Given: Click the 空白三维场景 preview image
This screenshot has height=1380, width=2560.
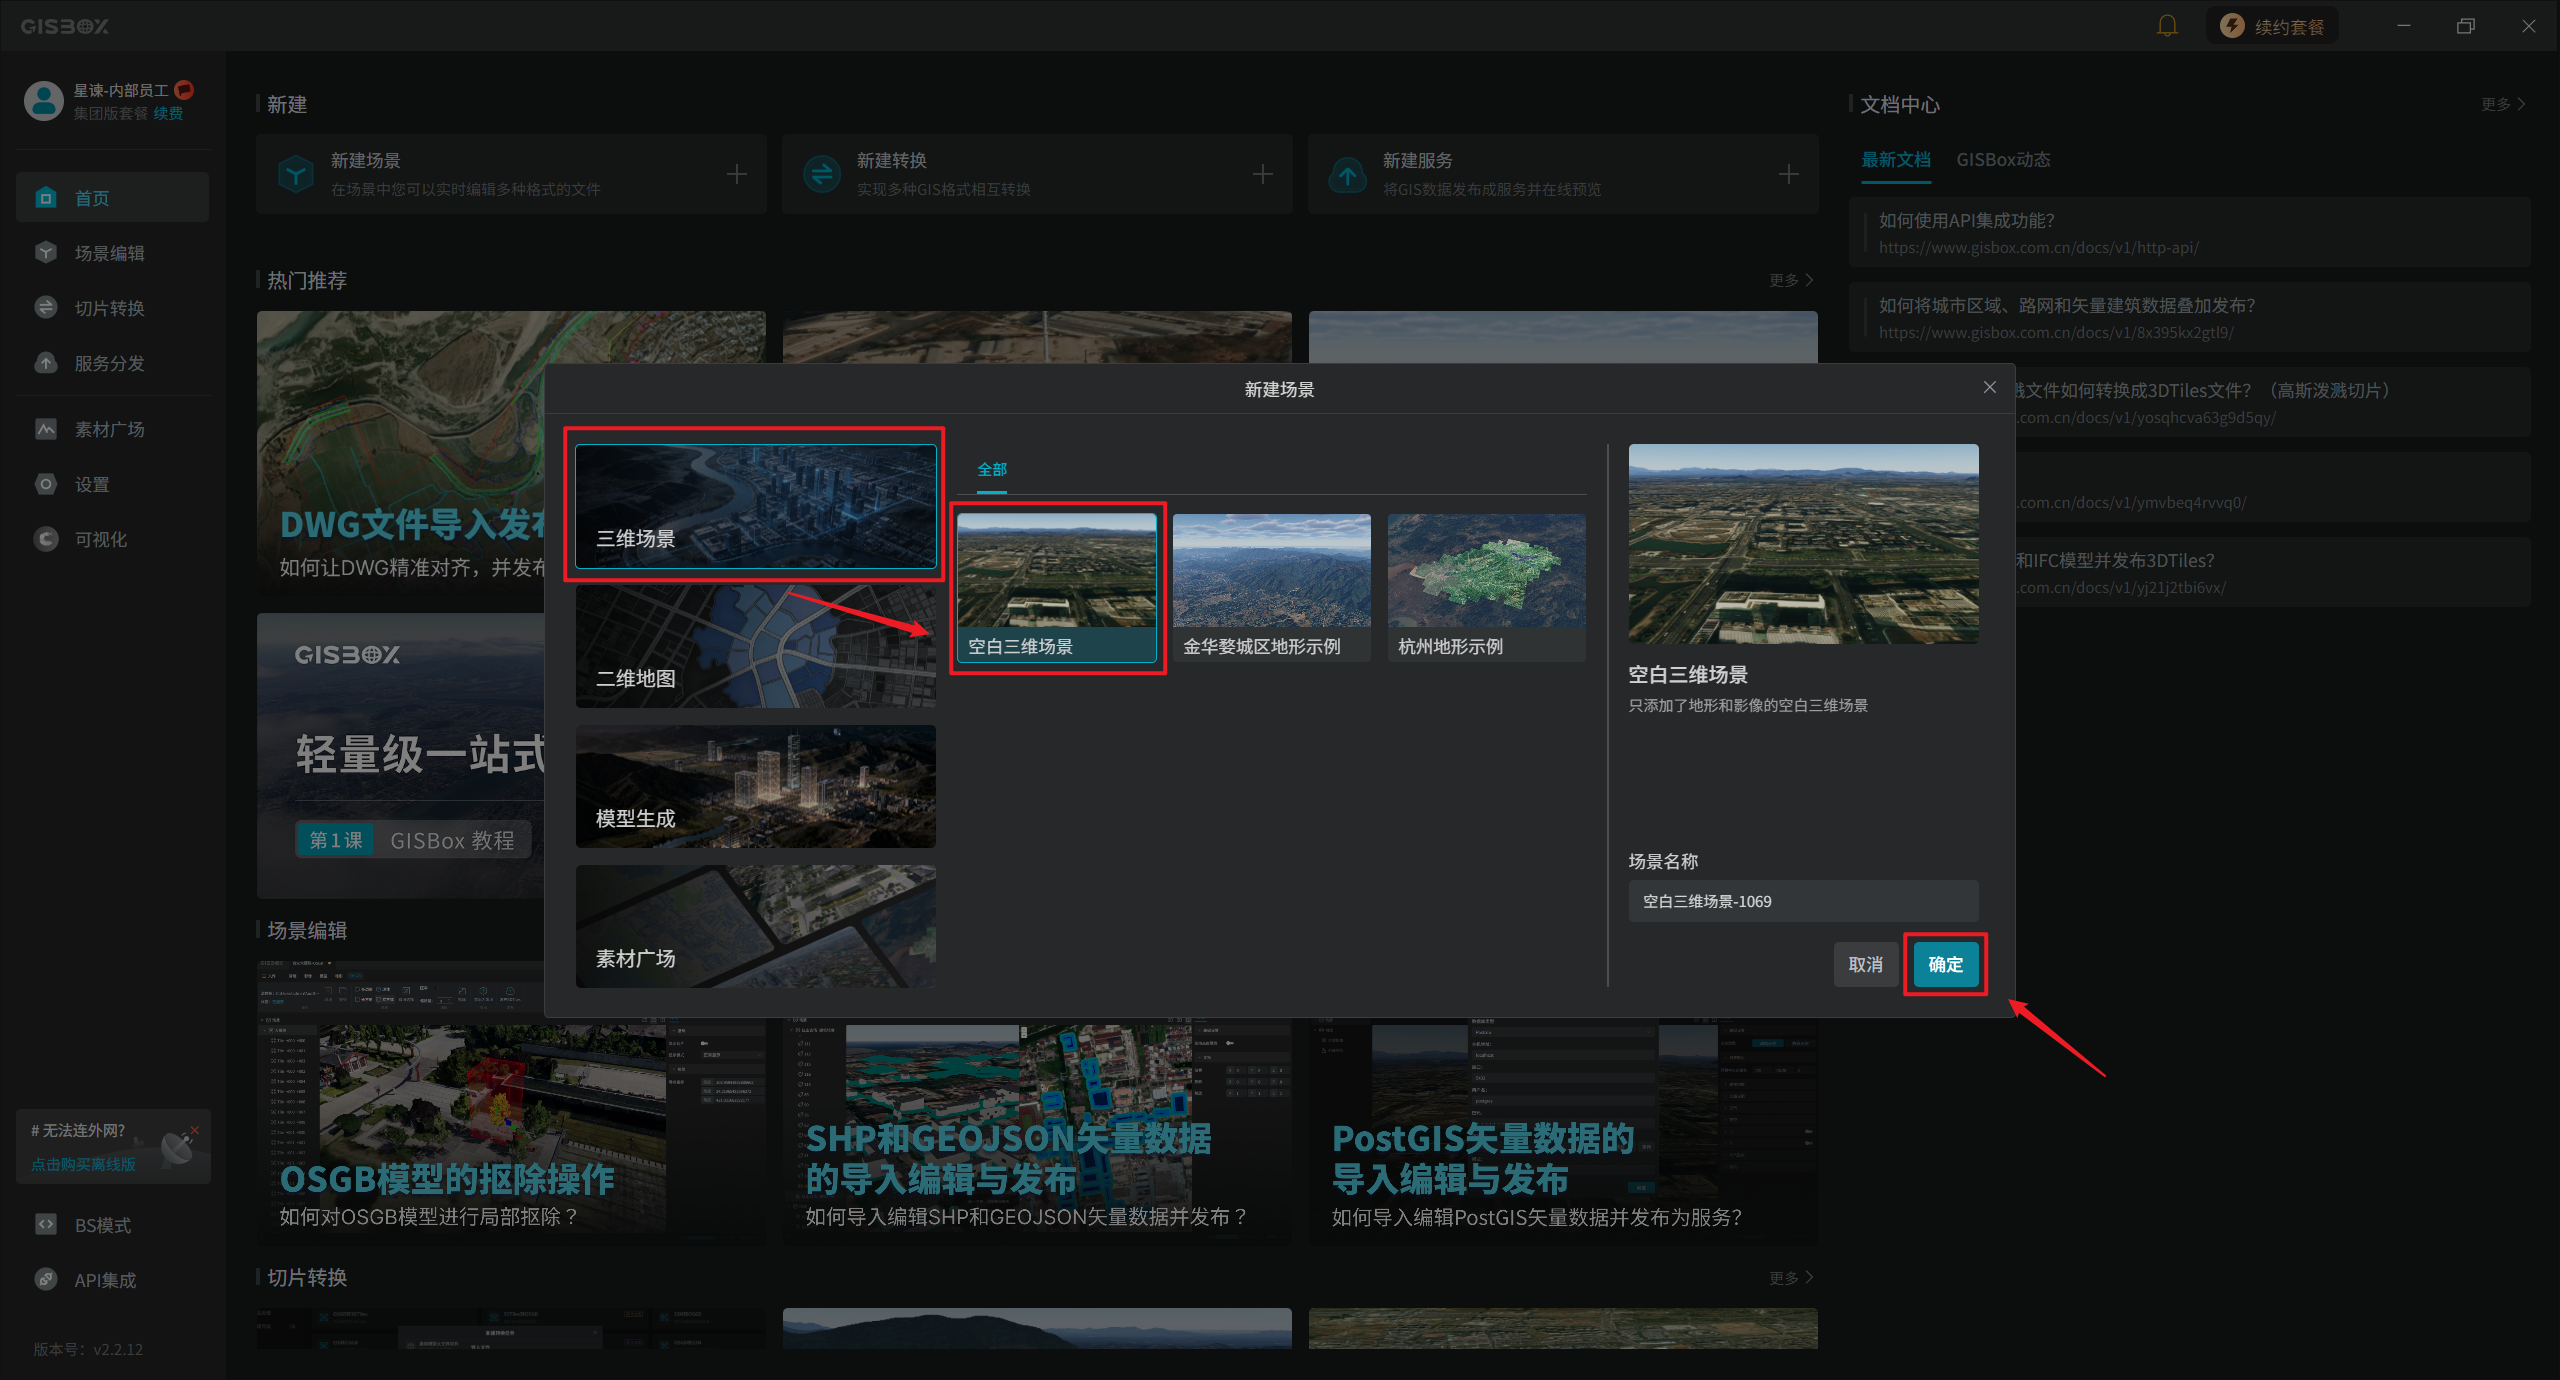Looking at the screenshot, I should pos(1803,544).
